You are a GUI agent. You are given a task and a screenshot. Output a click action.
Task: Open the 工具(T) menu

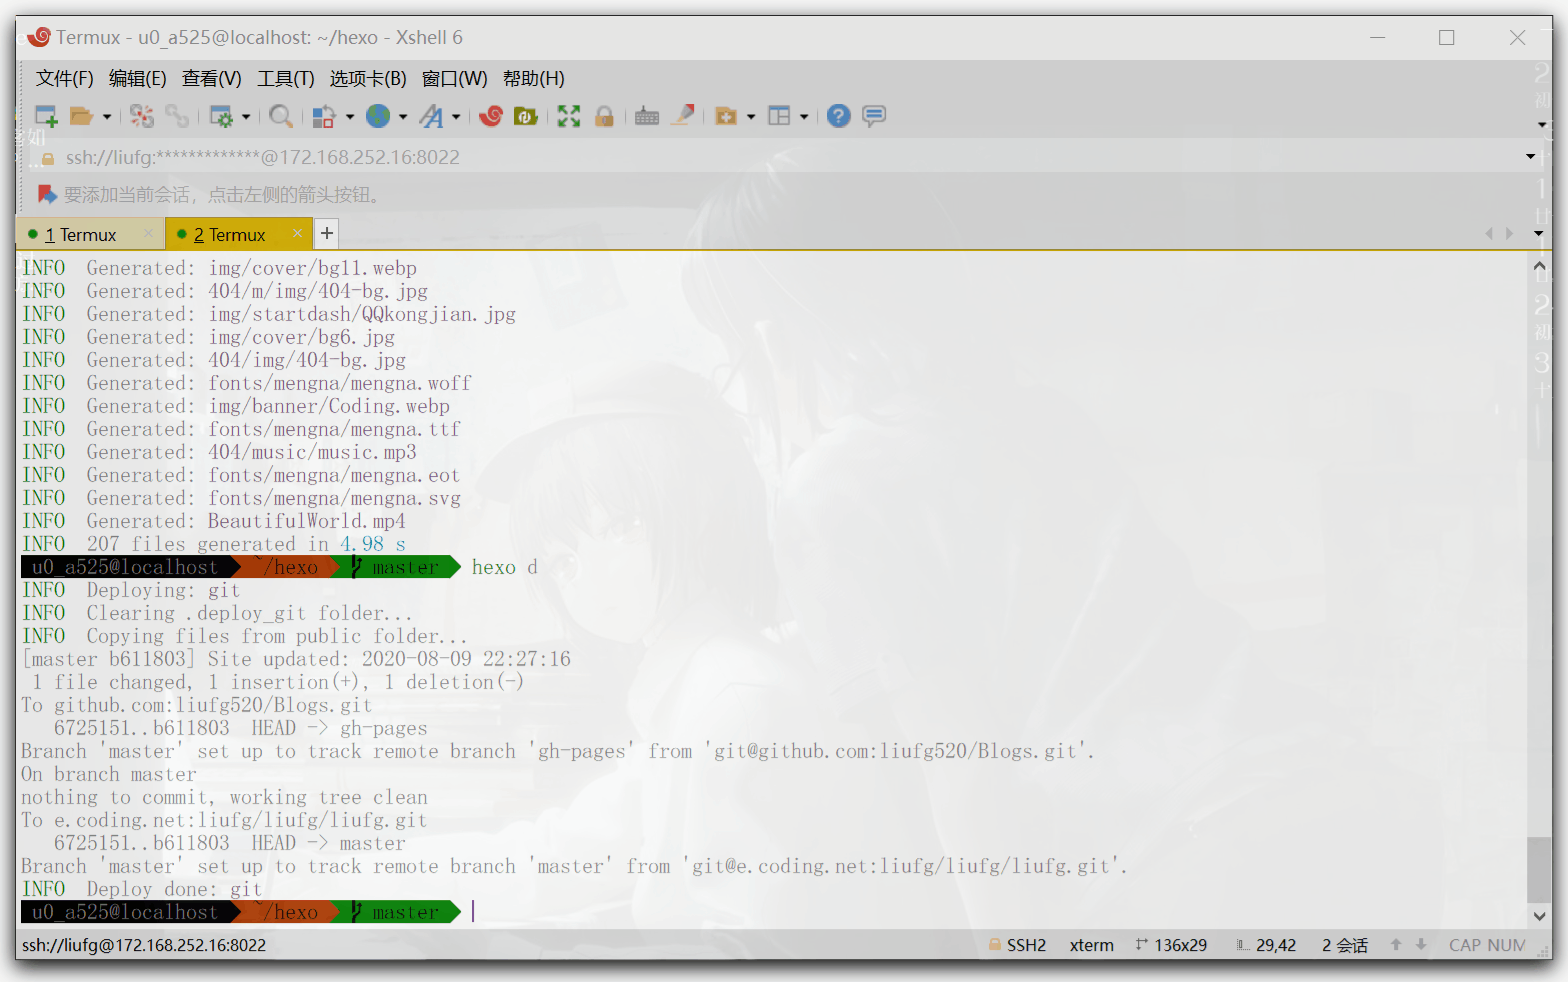pyautogui.click(x=286, y=78)
